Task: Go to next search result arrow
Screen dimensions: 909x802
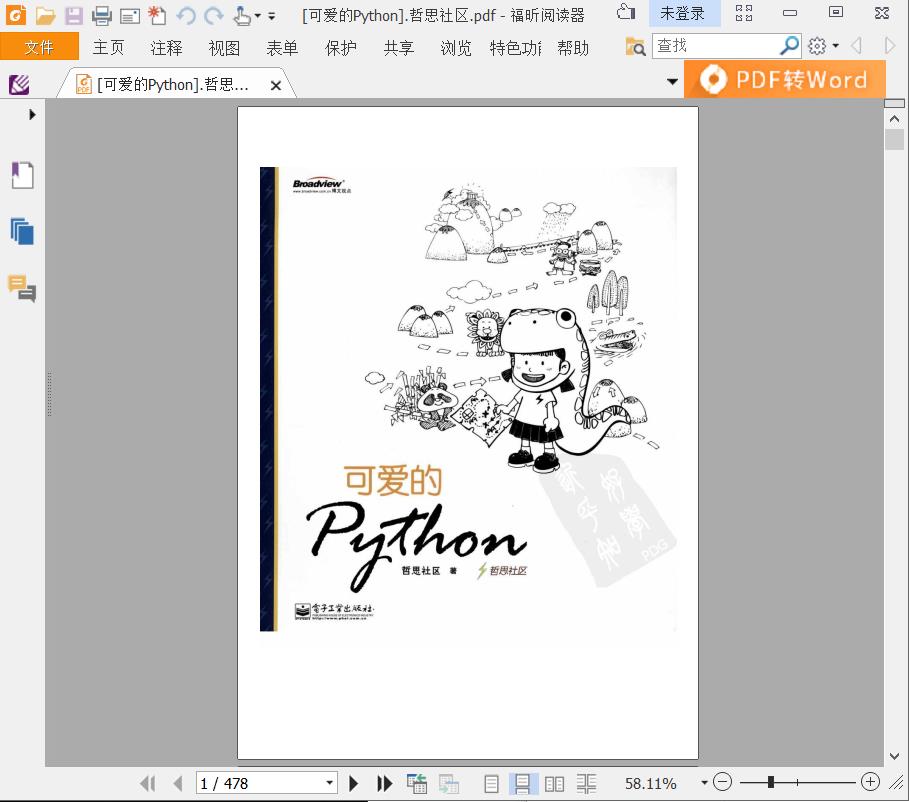Action: pyautogui.click(x=890, y=45)
